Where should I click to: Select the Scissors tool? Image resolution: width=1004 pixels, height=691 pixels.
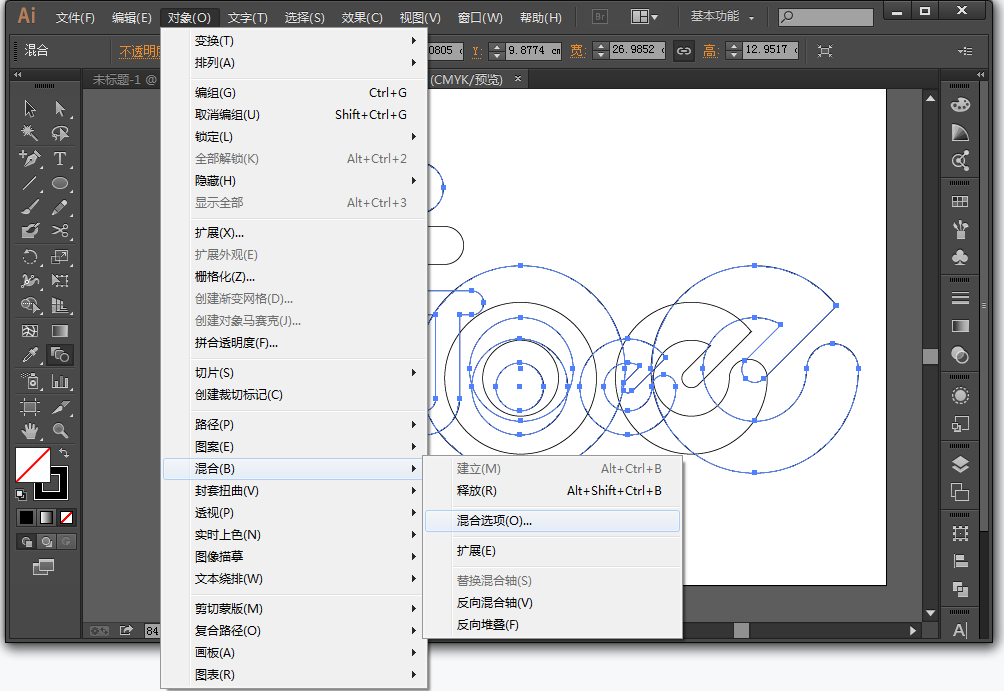[60, 231]
